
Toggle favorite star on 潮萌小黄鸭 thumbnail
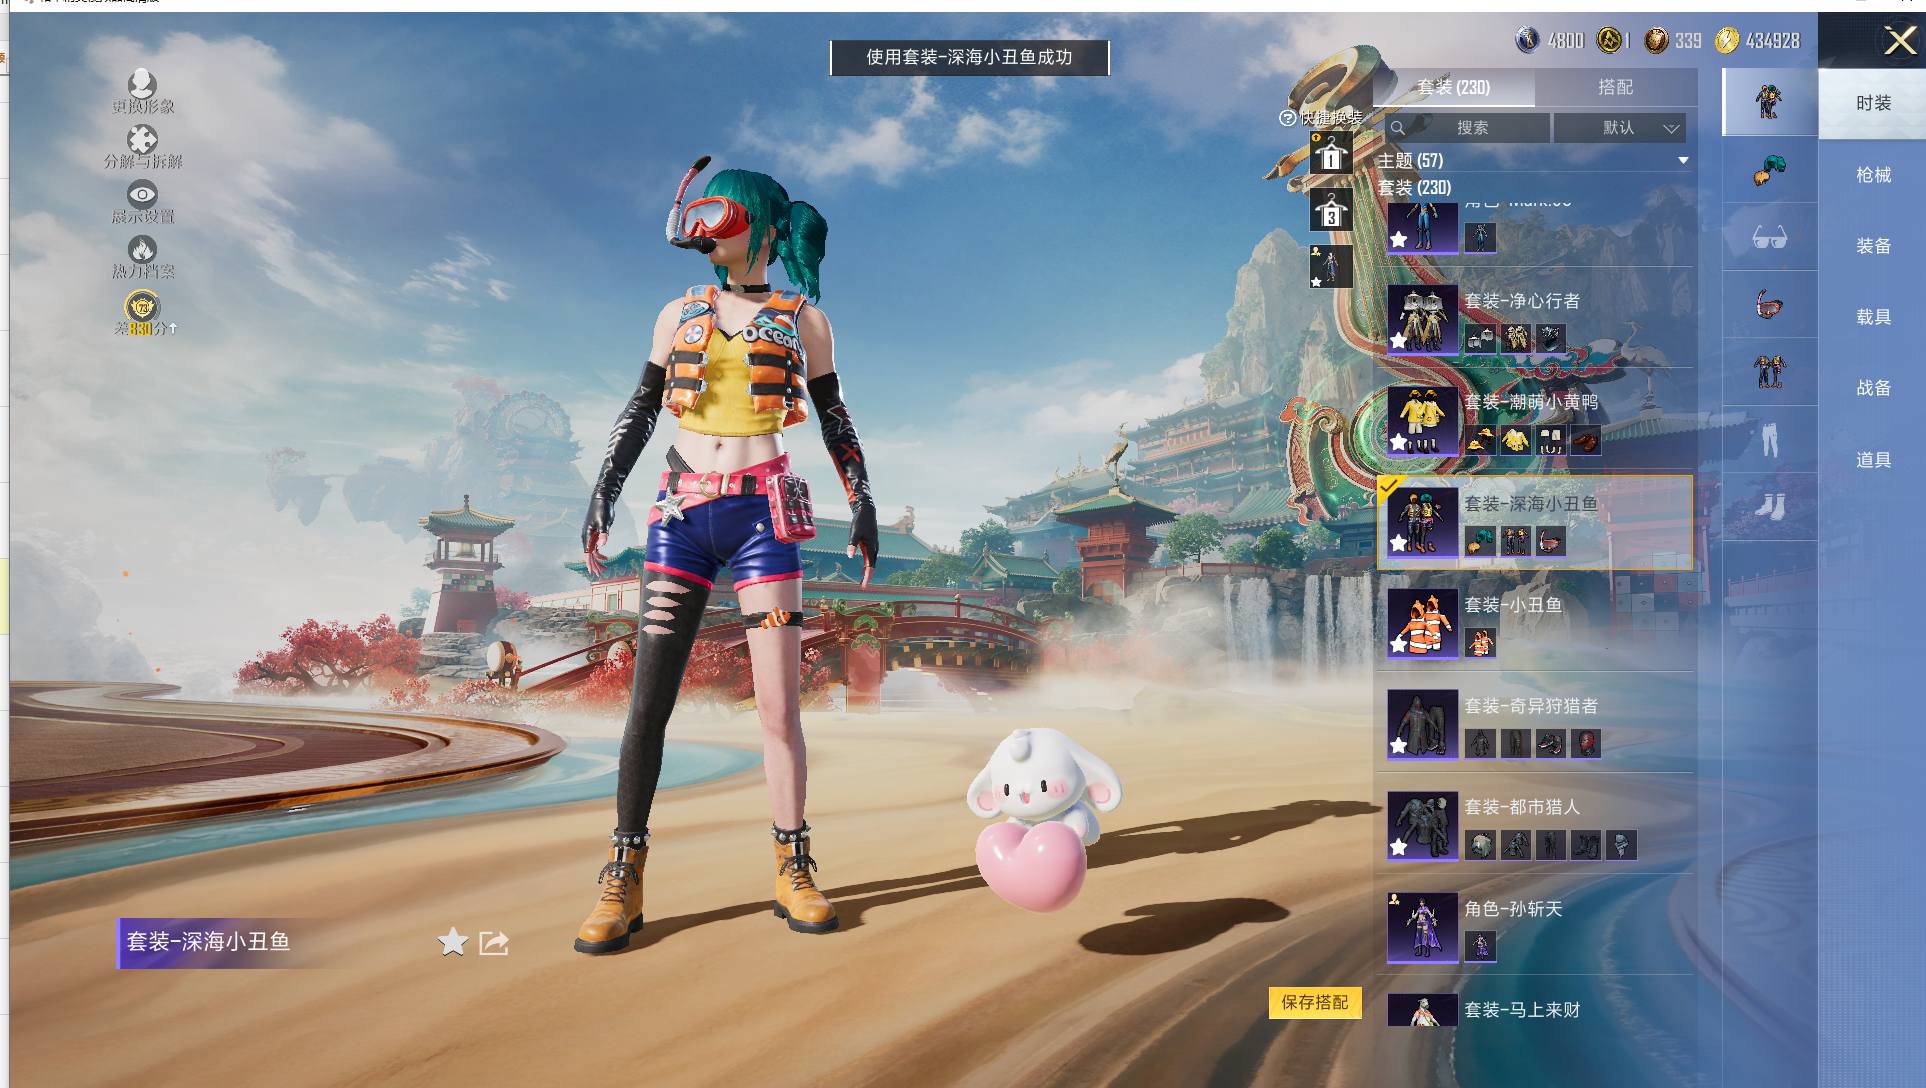pos(1398,441)
